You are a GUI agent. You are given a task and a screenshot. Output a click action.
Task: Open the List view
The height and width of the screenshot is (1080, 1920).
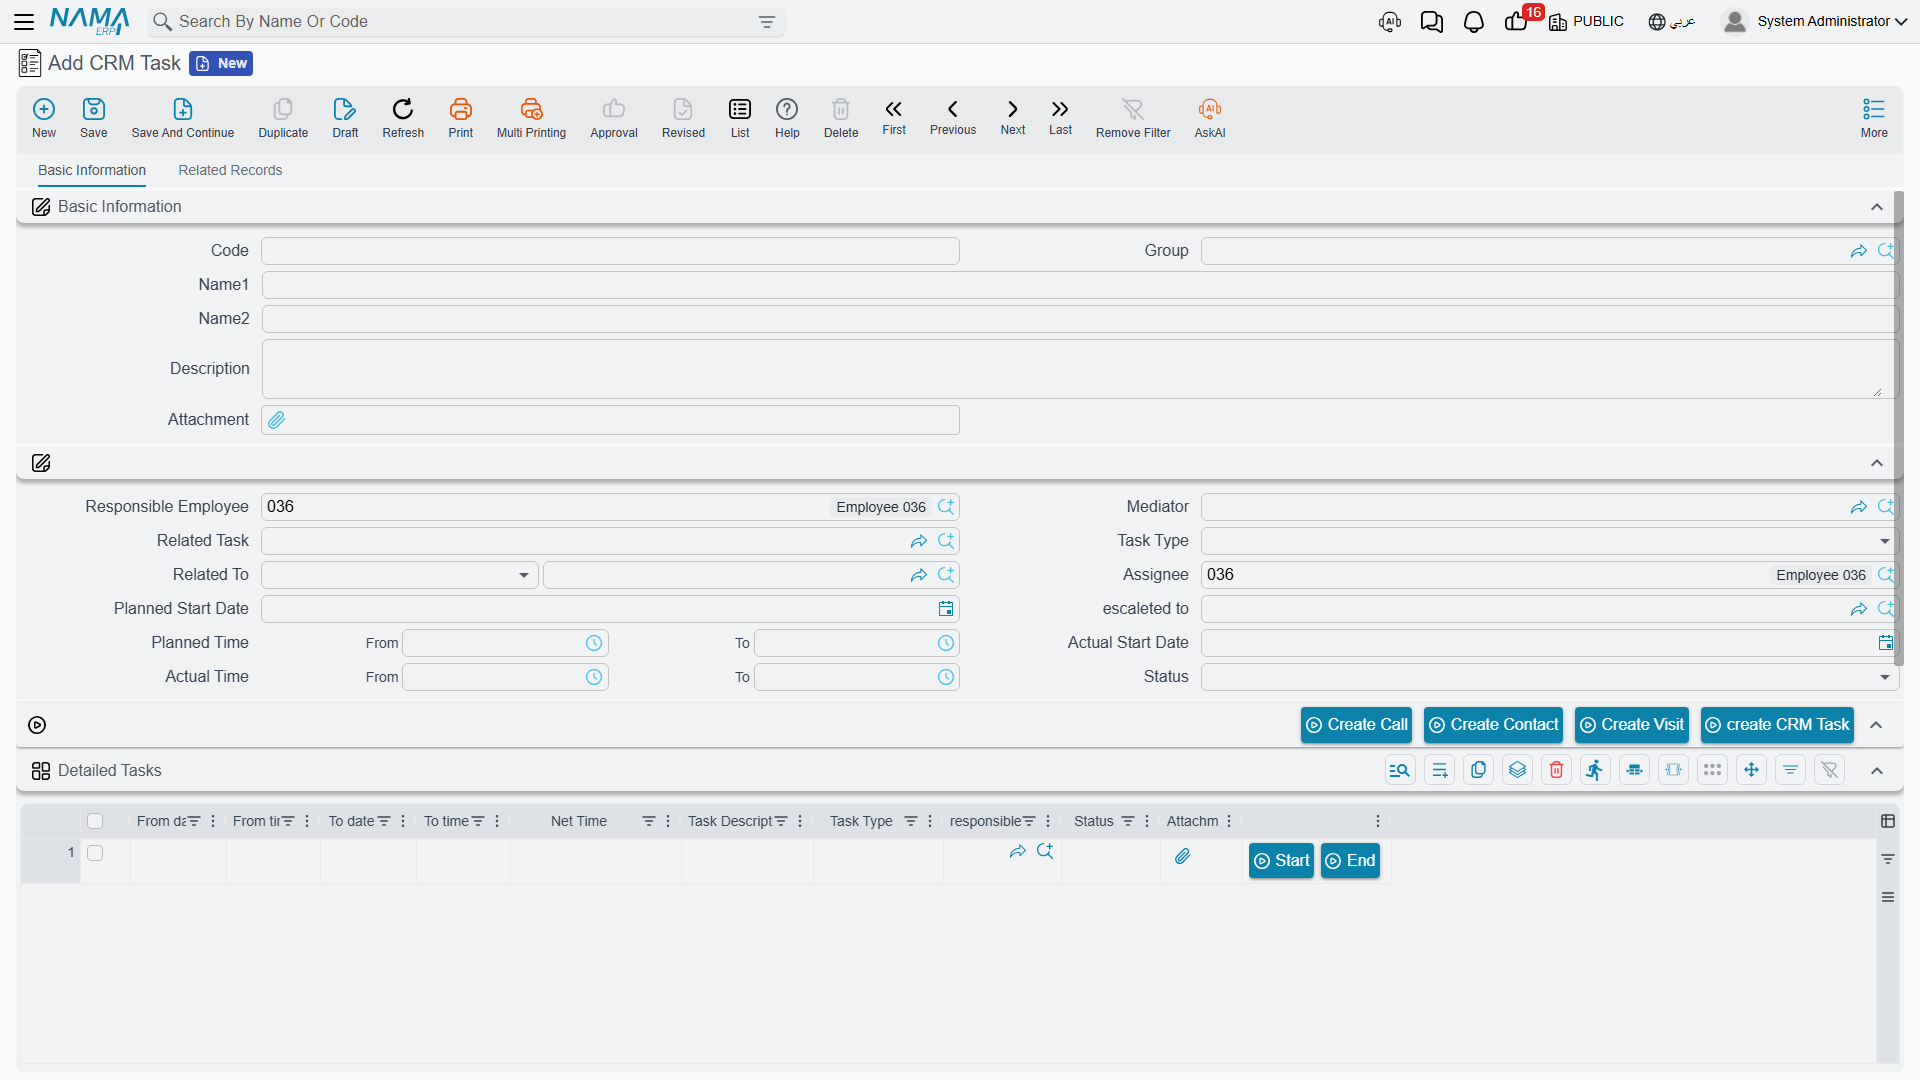[740, 117]
